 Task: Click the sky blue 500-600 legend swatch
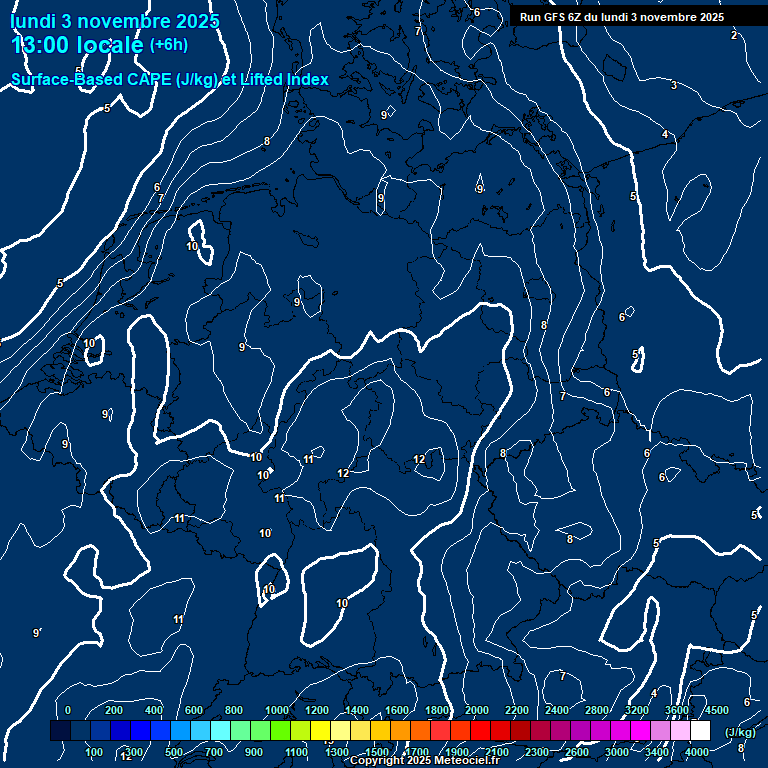[x=181, y=730]
